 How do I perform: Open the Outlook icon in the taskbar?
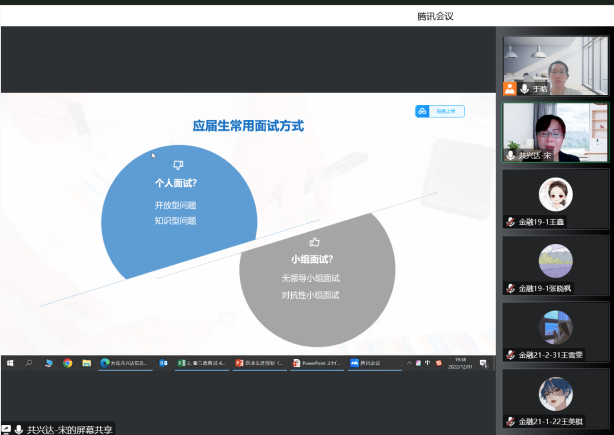point(162,363)
